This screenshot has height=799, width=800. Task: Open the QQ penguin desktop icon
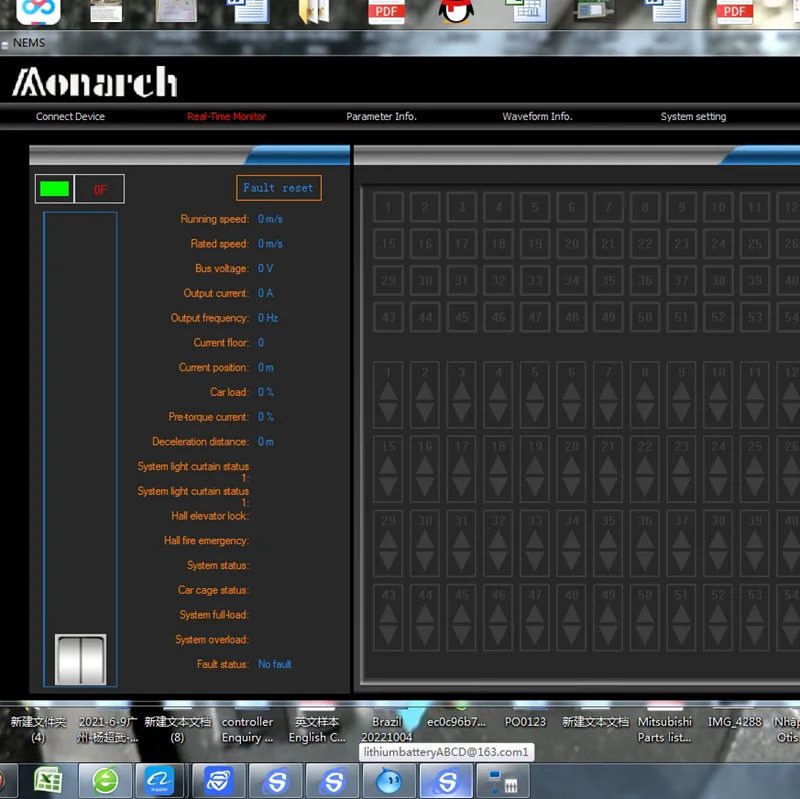(x=456, y=11)
